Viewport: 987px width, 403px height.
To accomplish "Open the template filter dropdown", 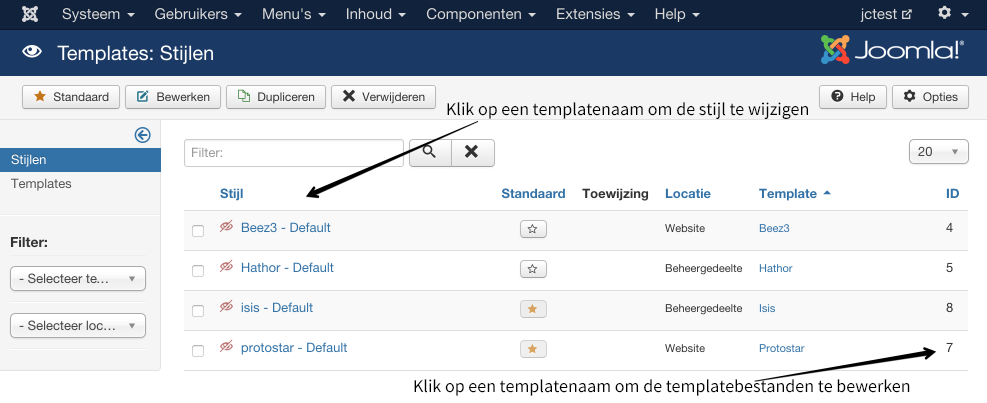I will (77, 279).
